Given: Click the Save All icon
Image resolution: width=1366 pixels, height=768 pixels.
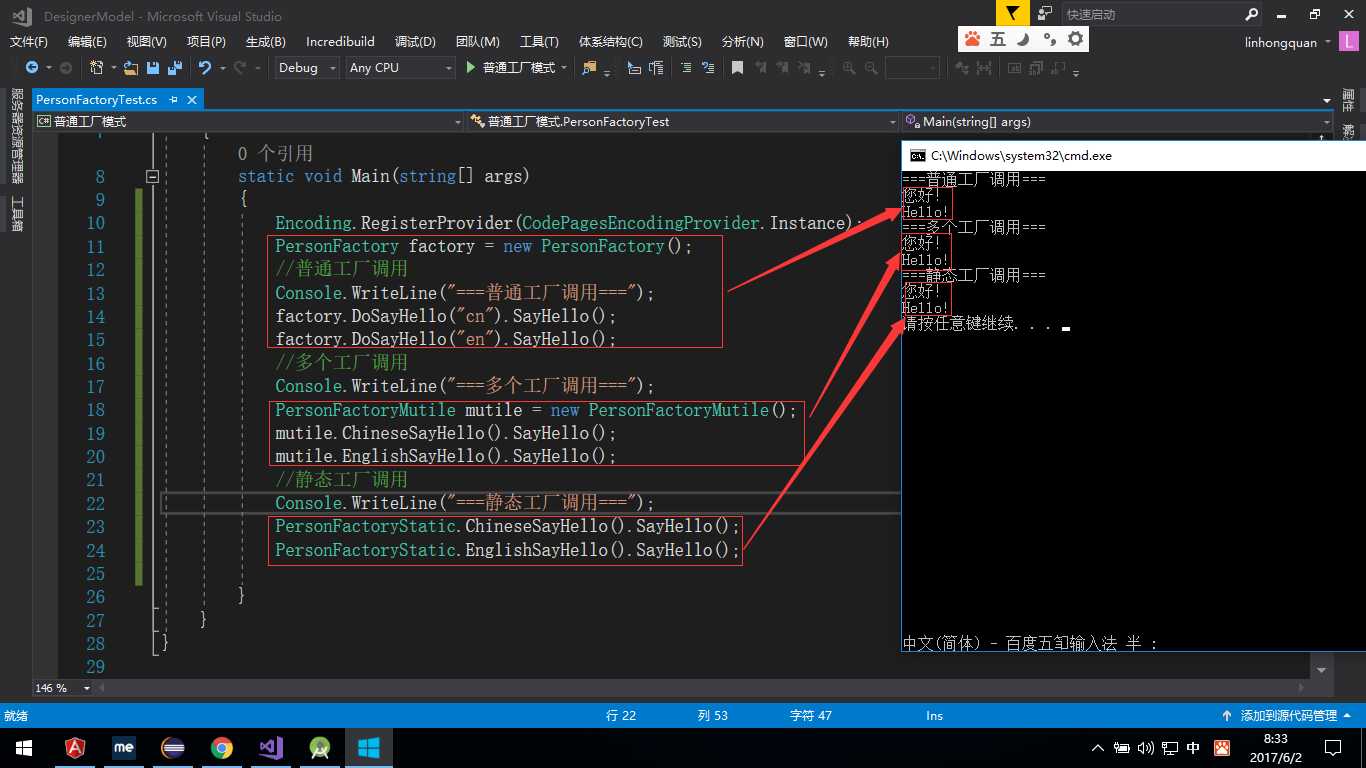Looking at the screenshot, I should [174, 68].
